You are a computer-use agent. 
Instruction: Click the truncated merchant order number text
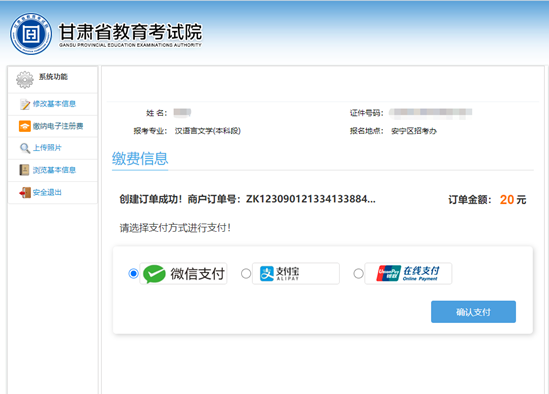click(x=311, y=199)
